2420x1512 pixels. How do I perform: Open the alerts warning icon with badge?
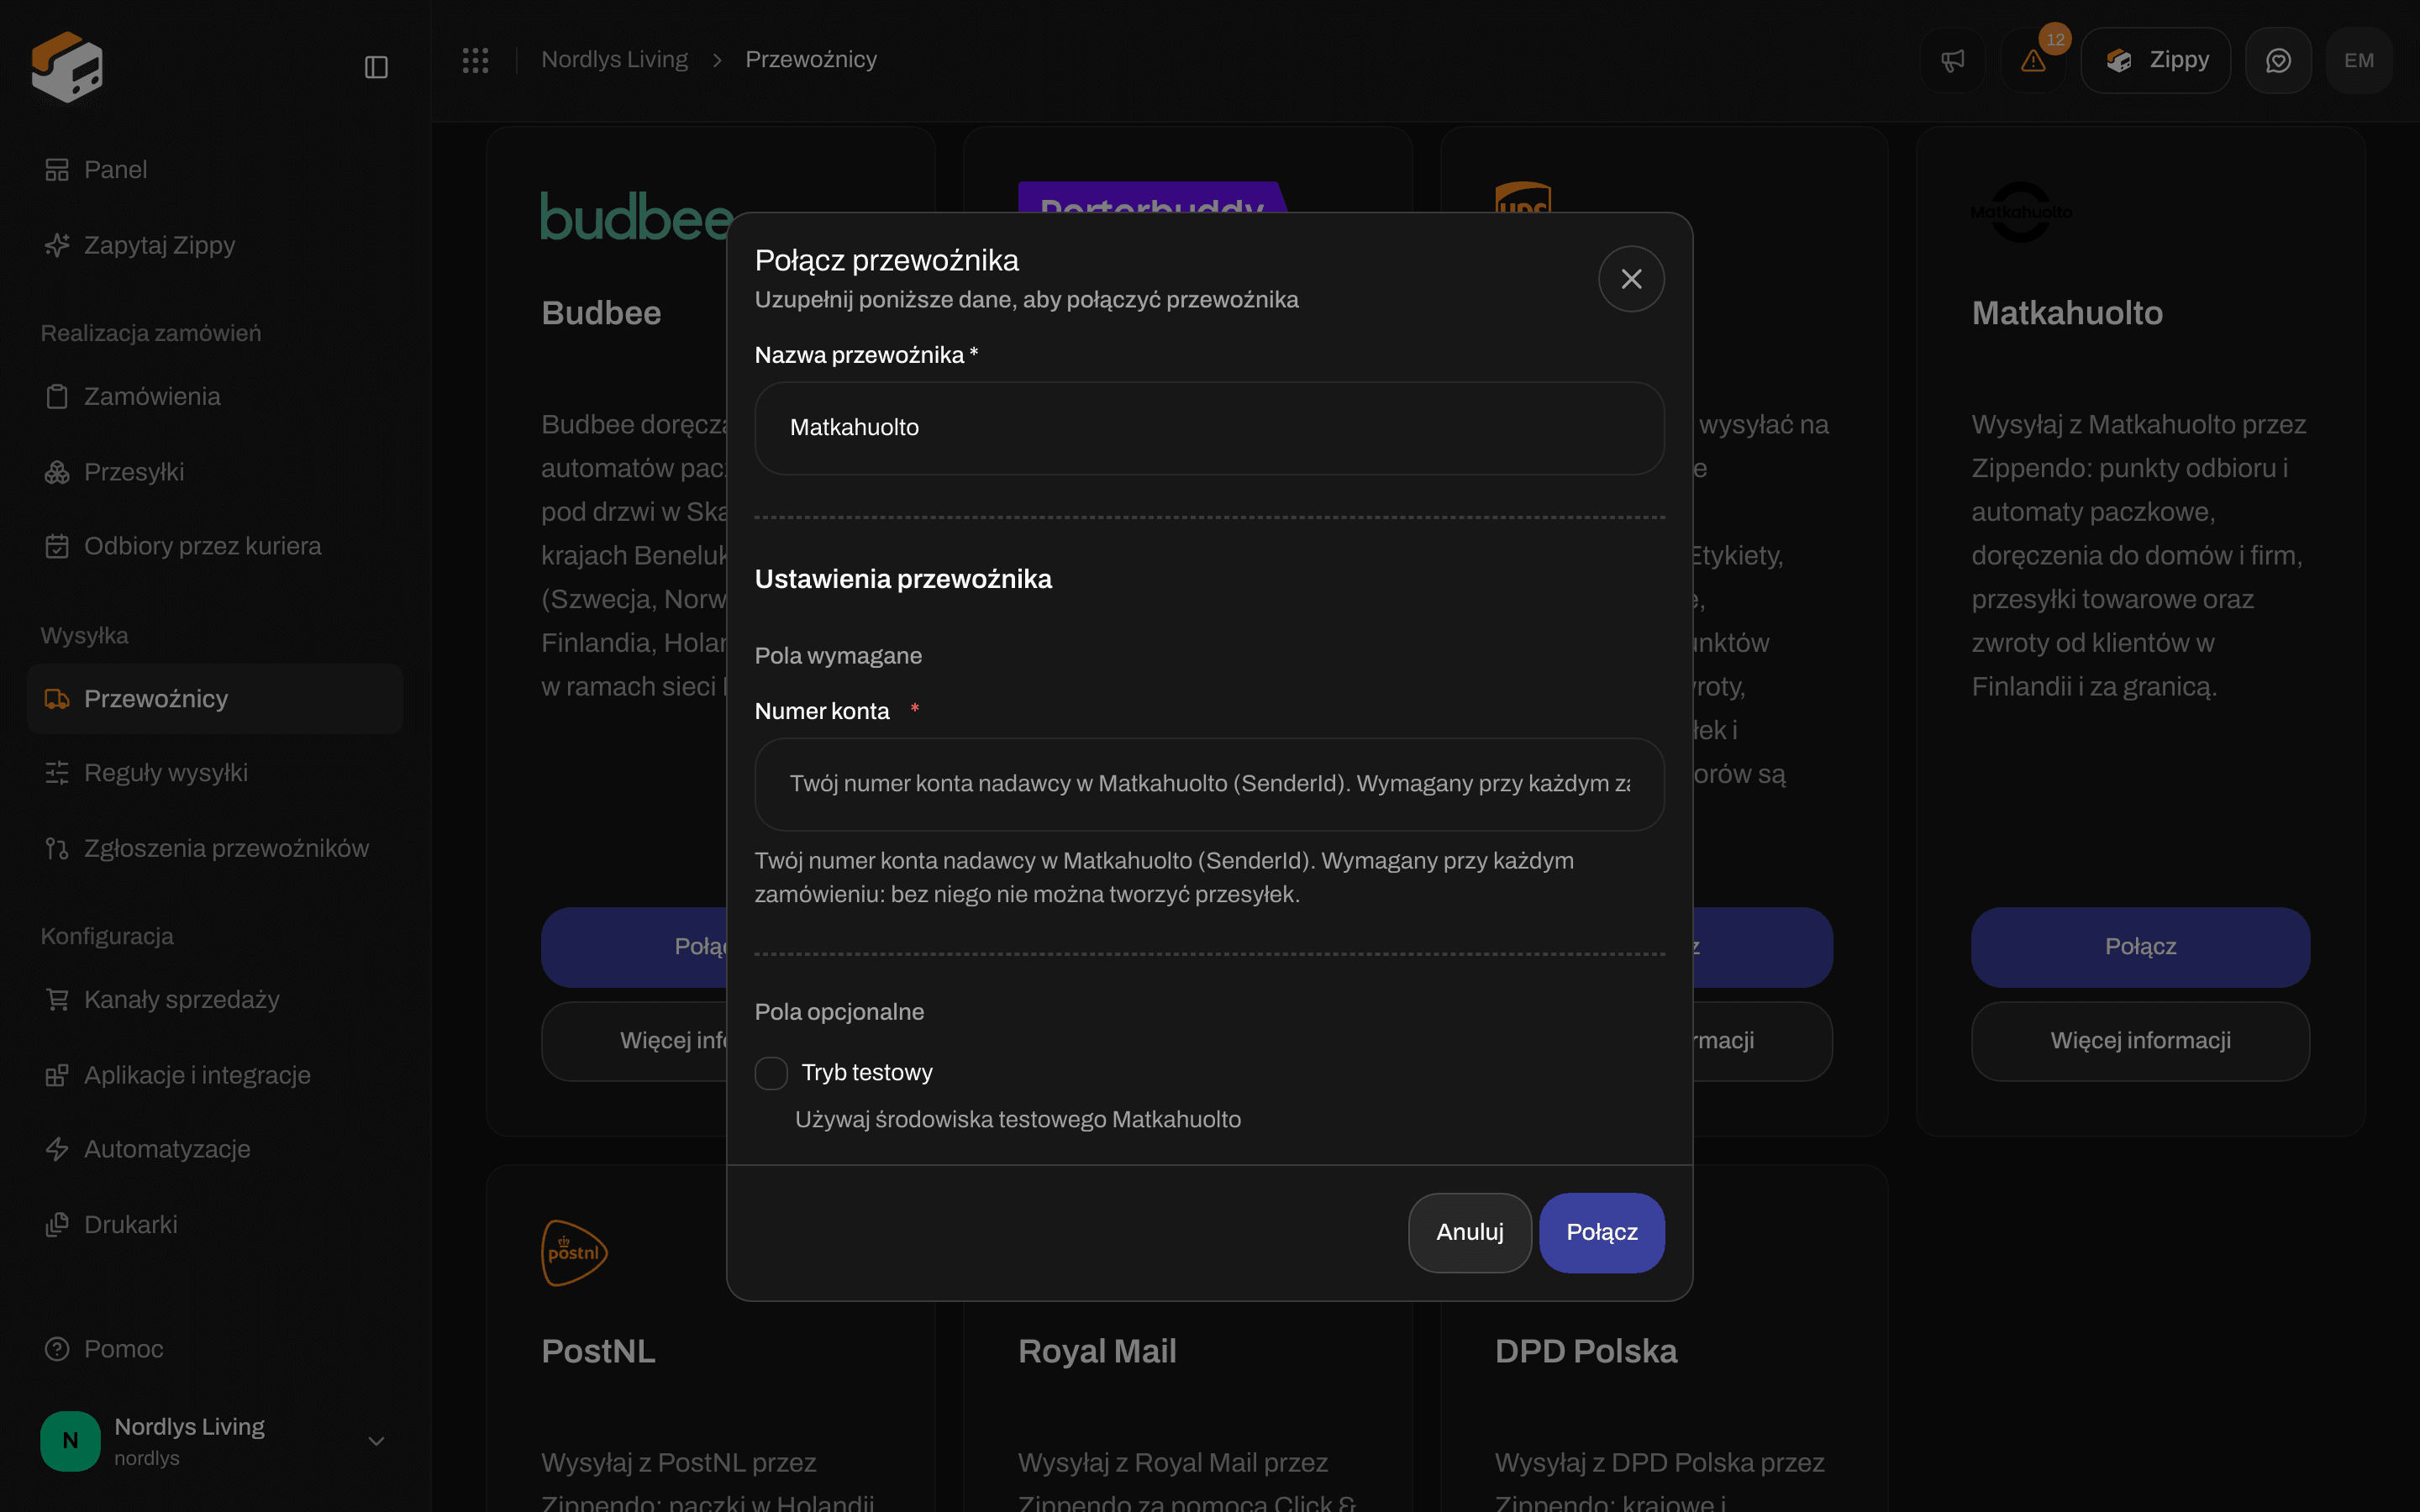(x=2033, y=60)
